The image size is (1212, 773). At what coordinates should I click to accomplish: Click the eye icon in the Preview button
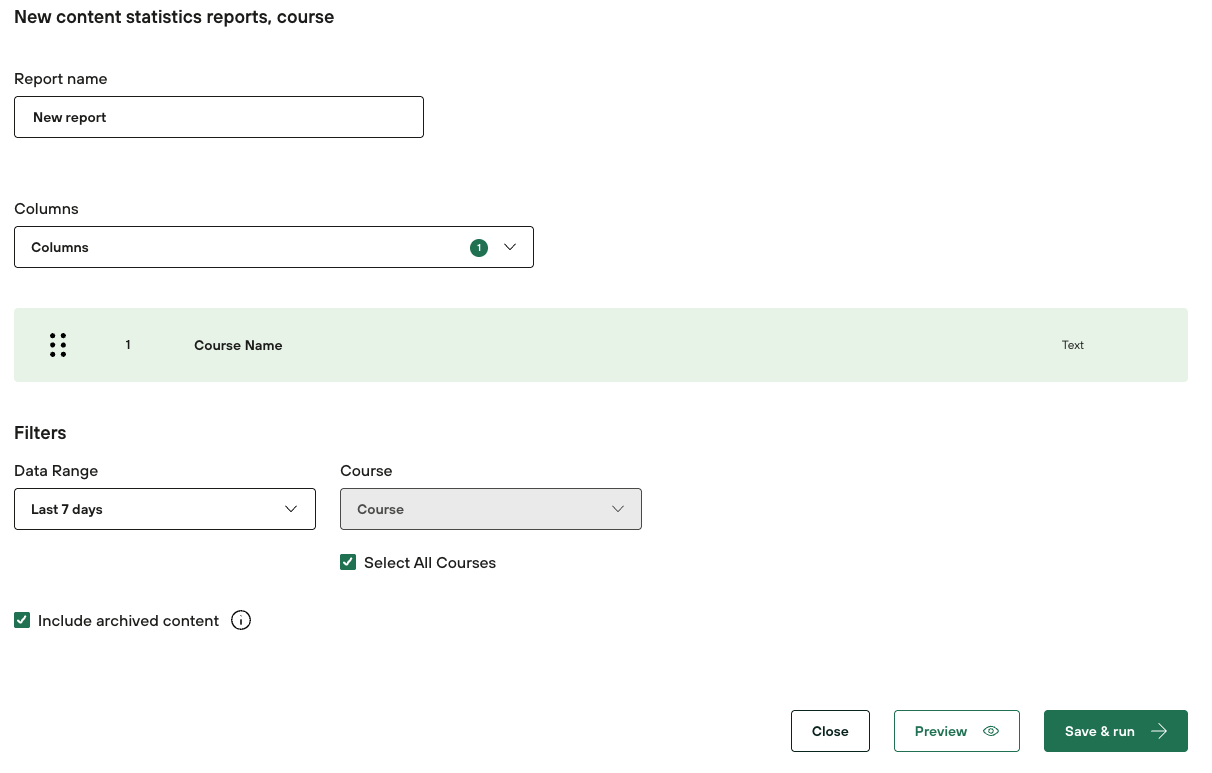point(991,731)
